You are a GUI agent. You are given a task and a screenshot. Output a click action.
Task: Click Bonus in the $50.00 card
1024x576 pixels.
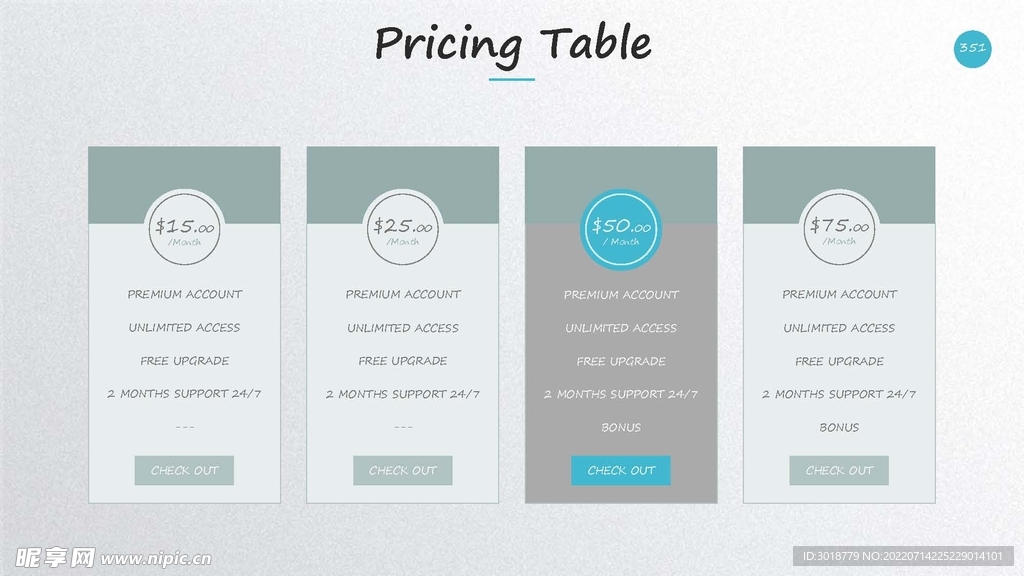point(621,427)
